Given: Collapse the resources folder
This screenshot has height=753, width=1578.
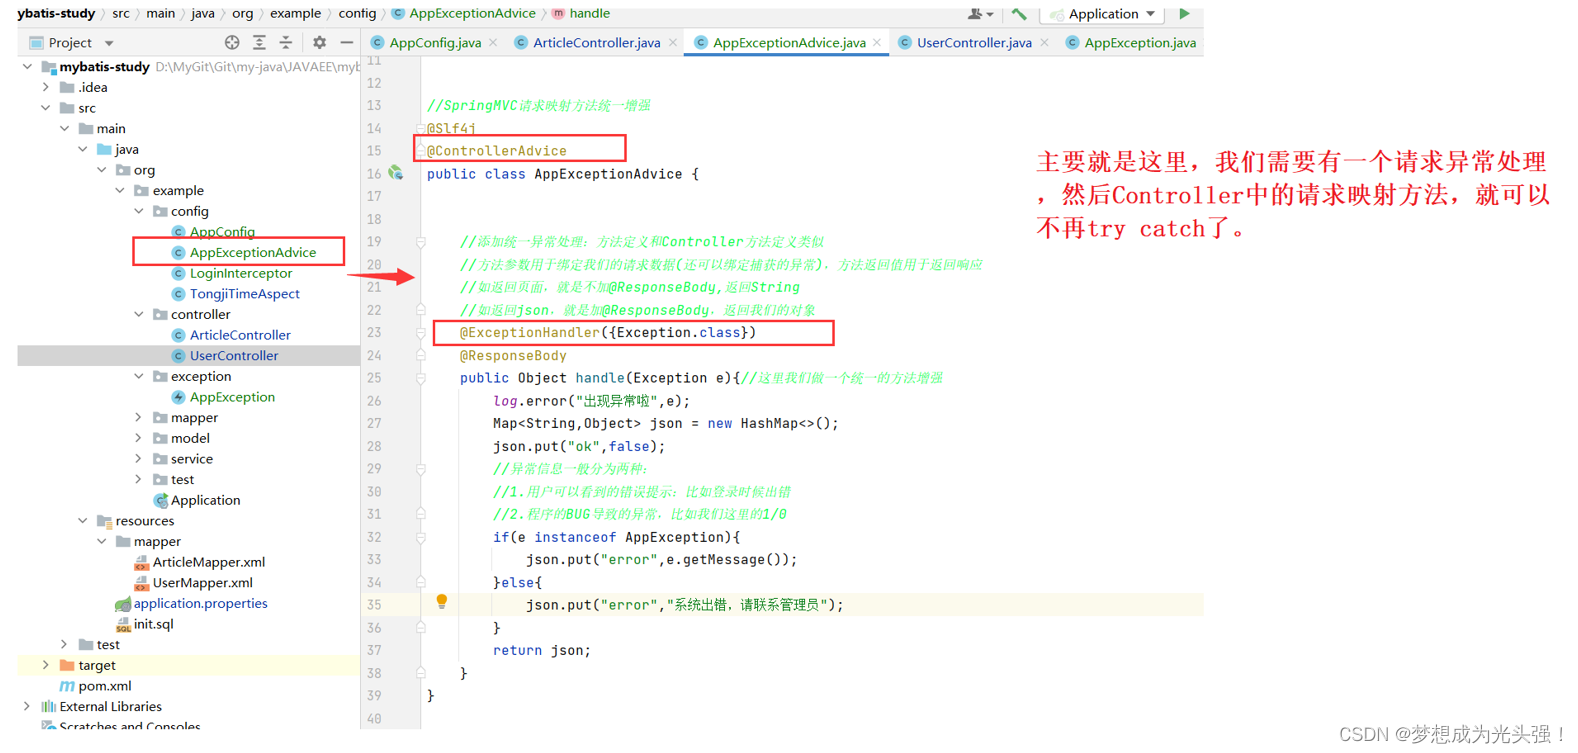Looking at the screenshot, I should (83, 521).
